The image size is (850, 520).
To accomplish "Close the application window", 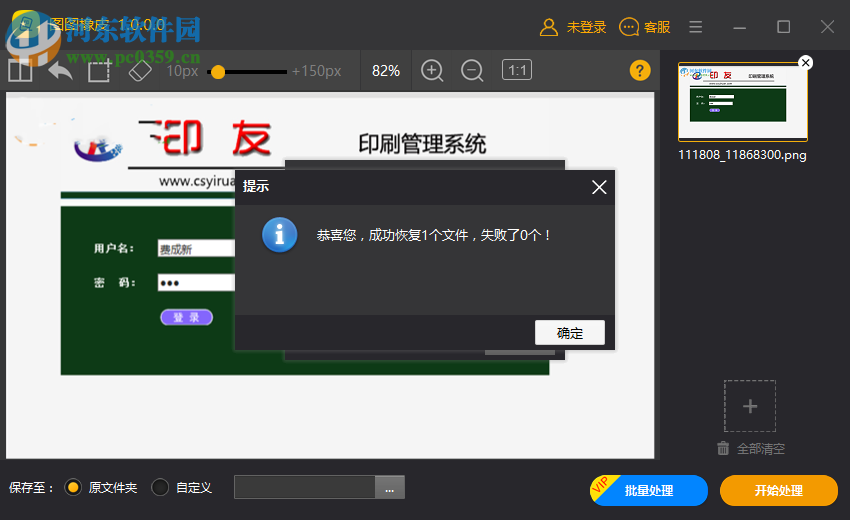I will click(827, 27).
